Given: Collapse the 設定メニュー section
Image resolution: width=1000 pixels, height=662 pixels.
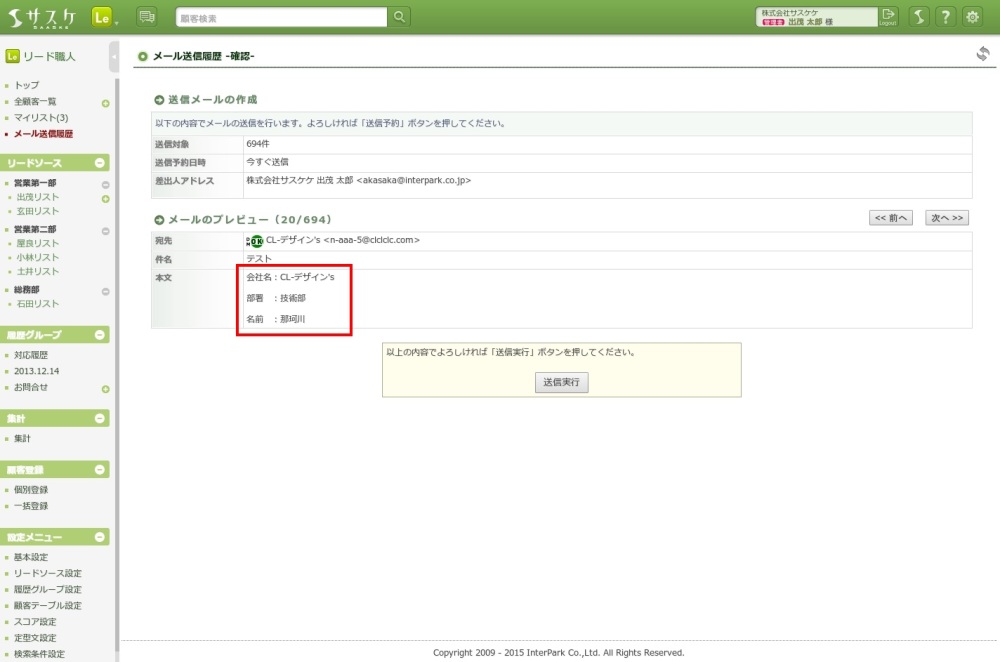Looking at the screenshot, I should 99,537.
